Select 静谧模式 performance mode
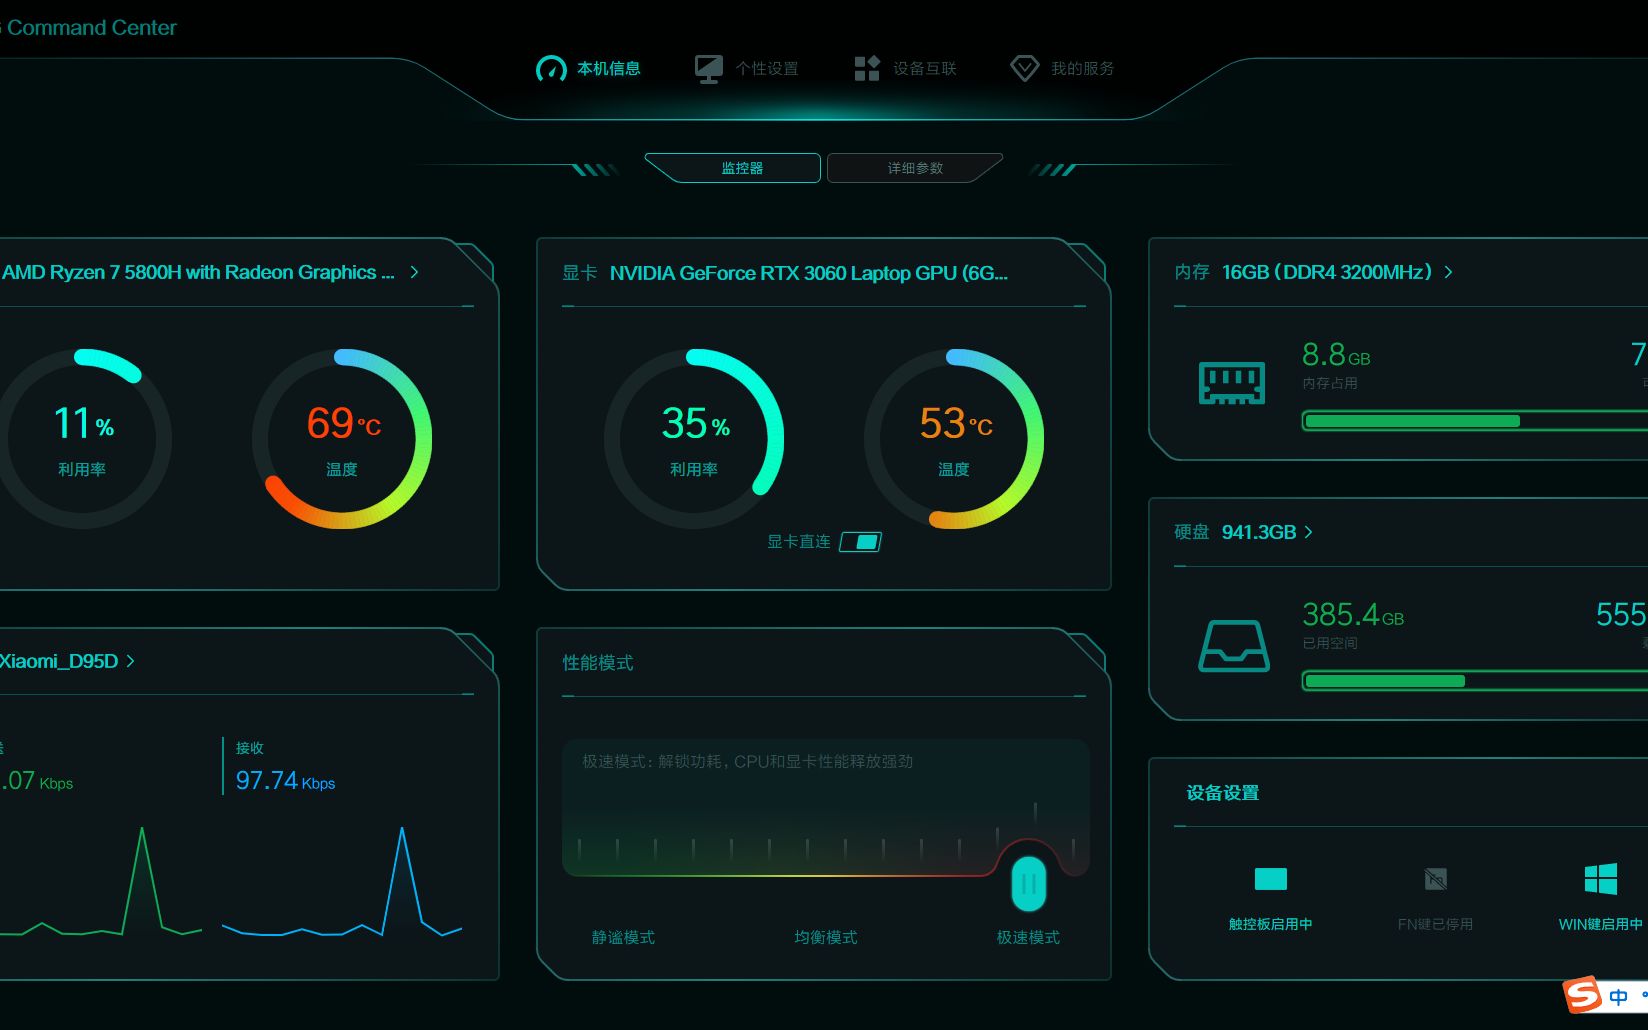 click(623, 937)
